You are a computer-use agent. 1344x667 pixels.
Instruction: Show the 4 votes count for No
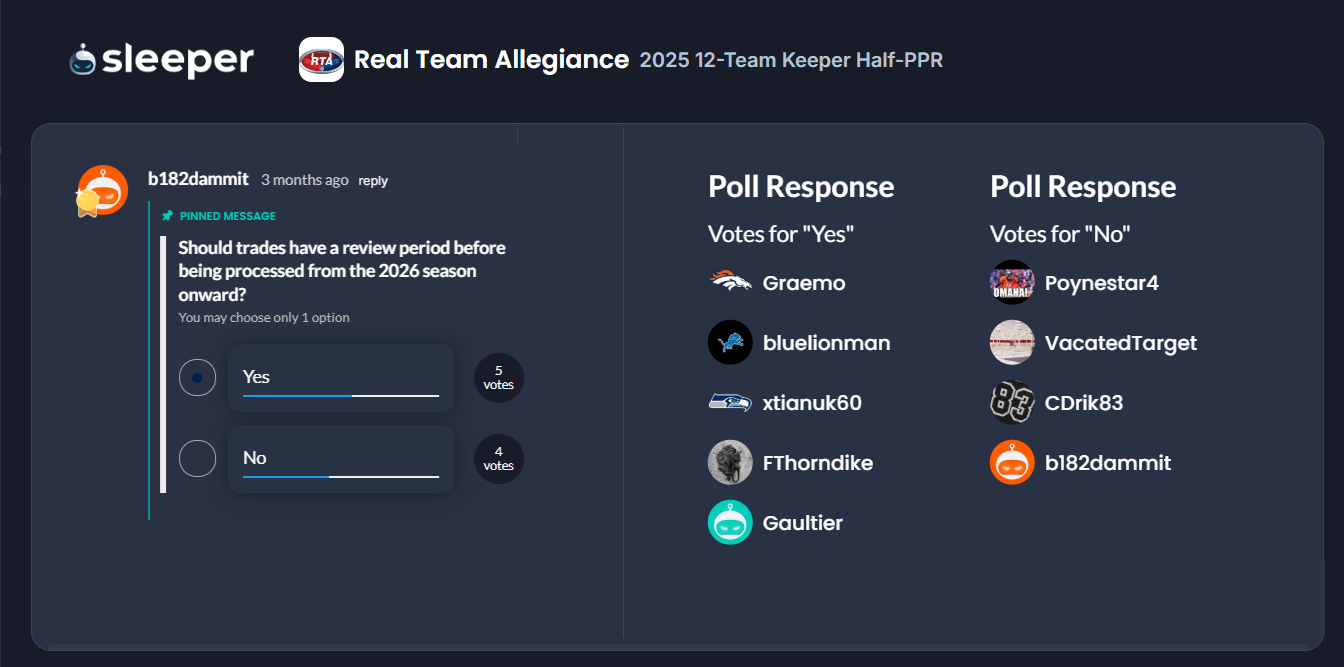point(498,459)
